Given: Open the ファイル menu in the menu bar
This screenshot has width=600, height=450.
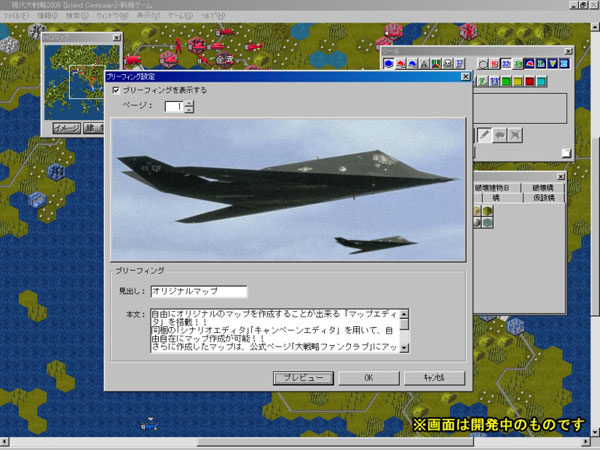Looking at the screenshot, I should tap(15, 17).
